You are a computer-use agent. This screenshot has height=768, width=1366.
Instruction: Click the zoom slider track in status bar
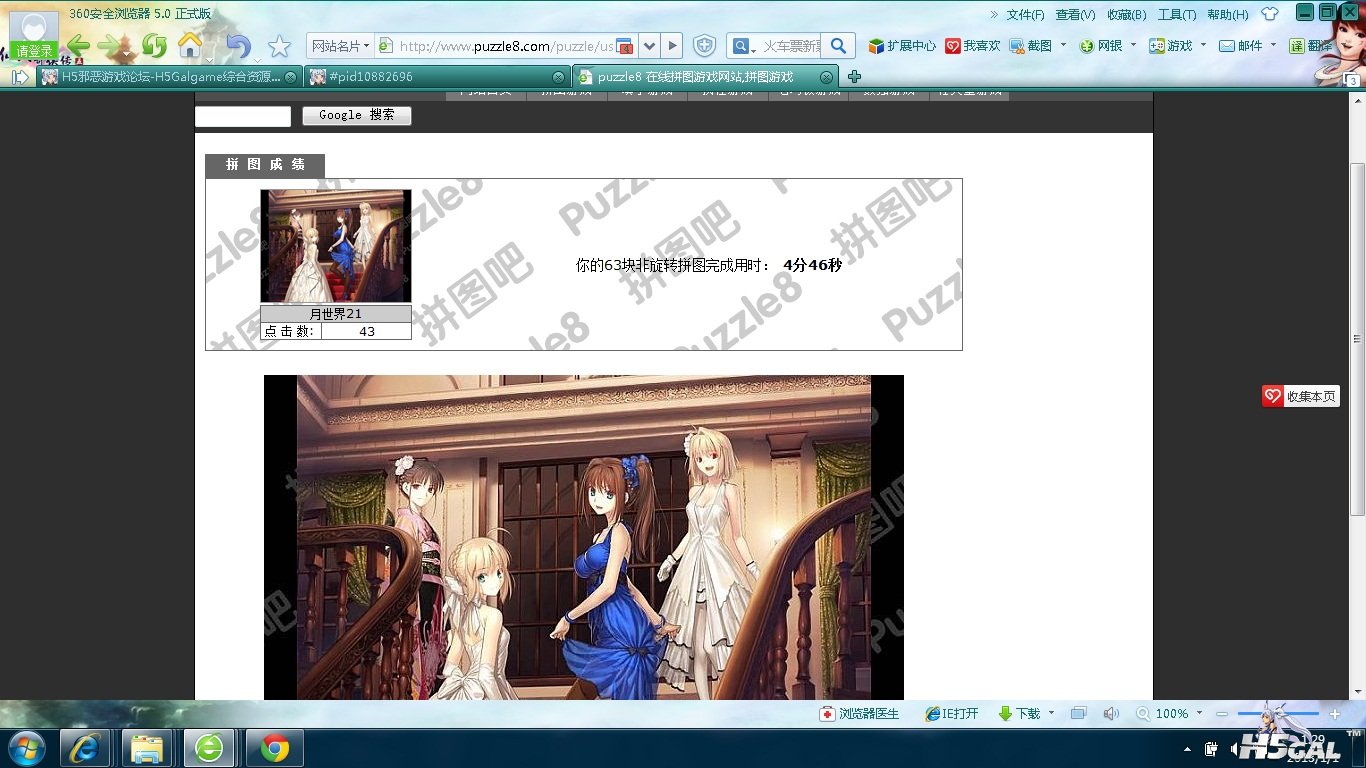1278,714
